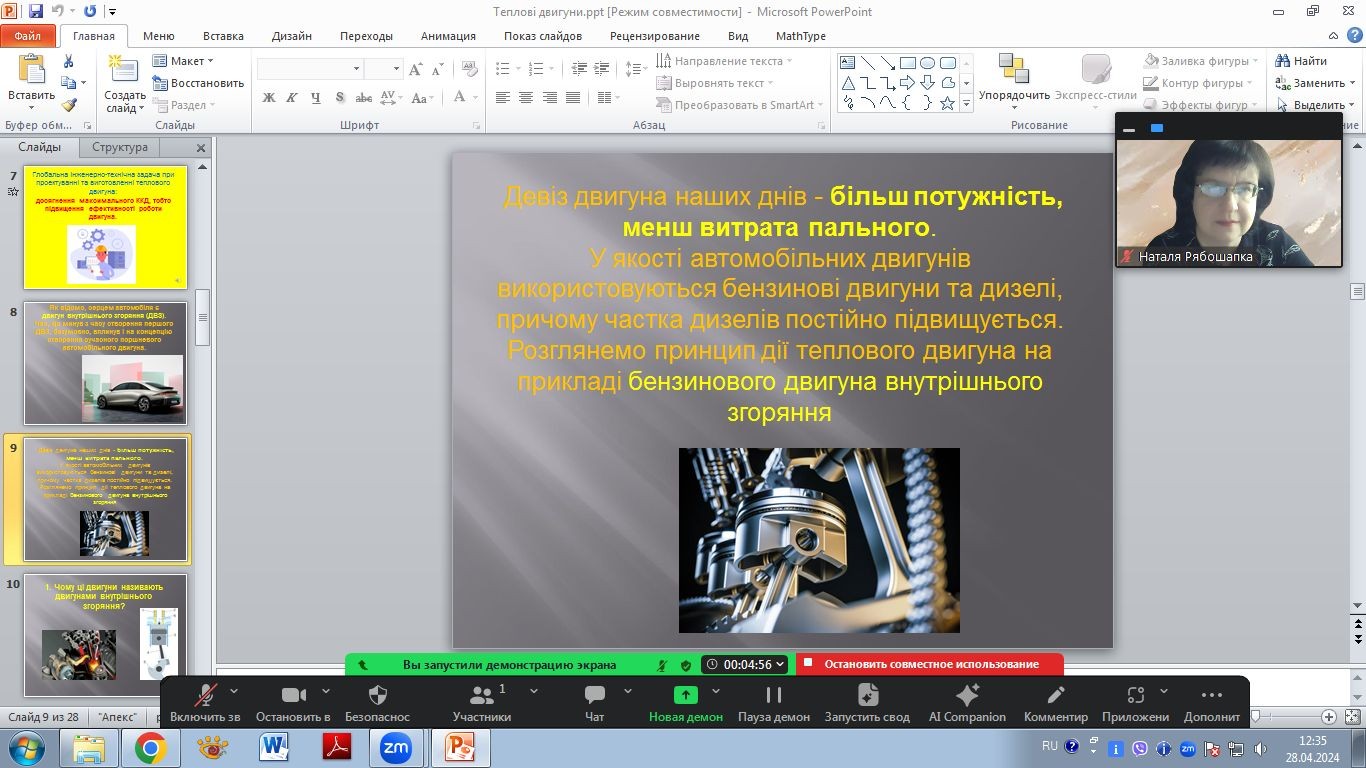Open the font name combo box

[x=309, y=69]
